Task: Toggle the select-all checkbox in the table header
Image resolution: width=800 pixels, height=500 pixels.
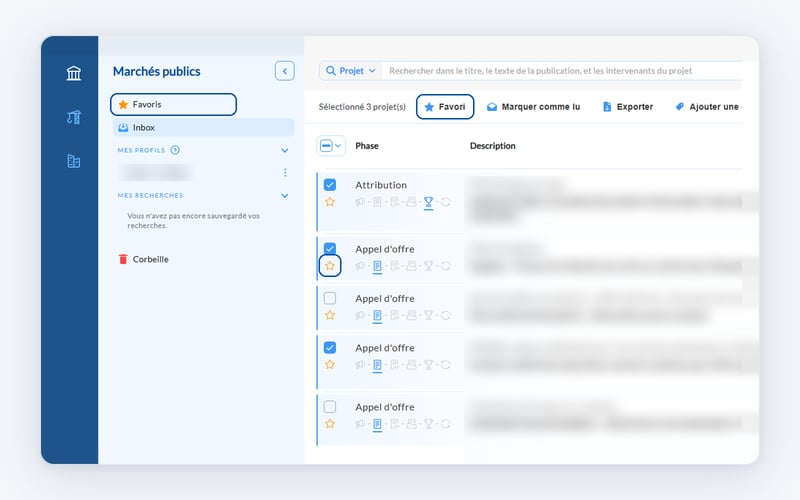Action: click(x=326, y=146)
